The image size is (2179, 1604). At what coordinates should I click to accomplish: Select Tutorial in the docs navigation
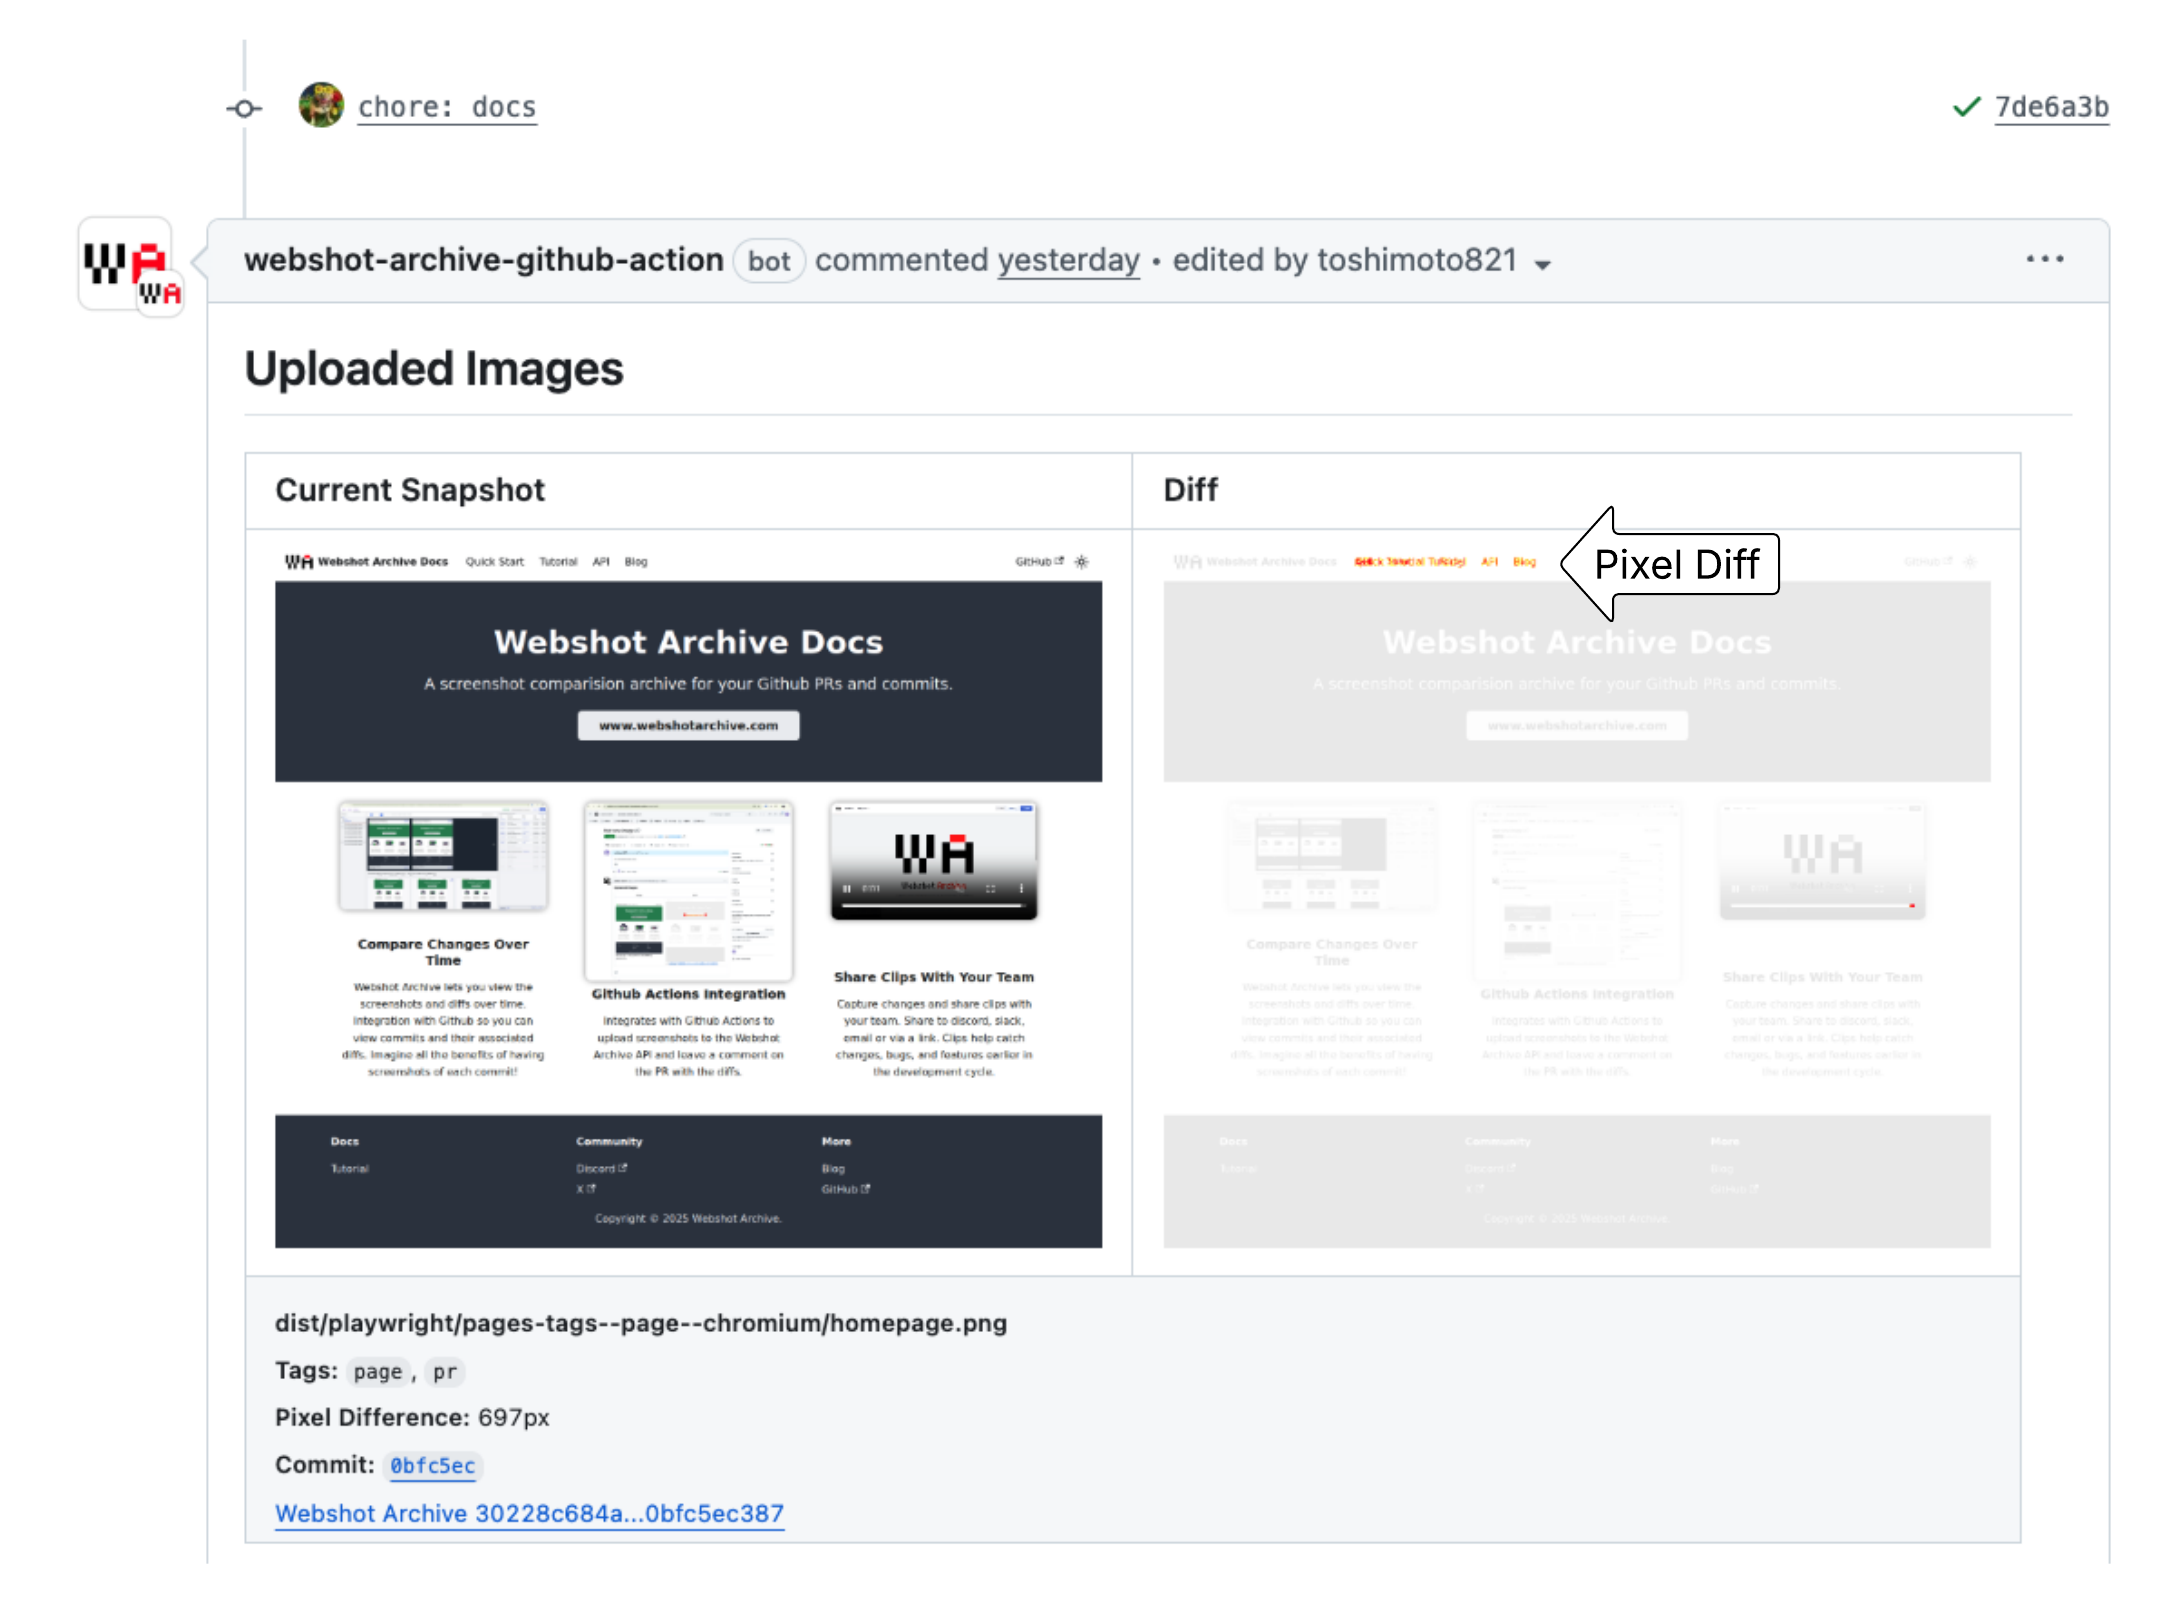559,561
